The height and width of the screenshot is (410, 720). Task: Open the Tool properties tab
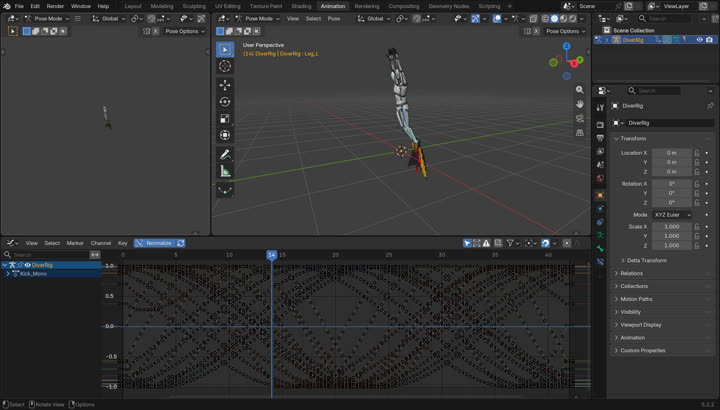pyautogui.click(x=600, y=107)
